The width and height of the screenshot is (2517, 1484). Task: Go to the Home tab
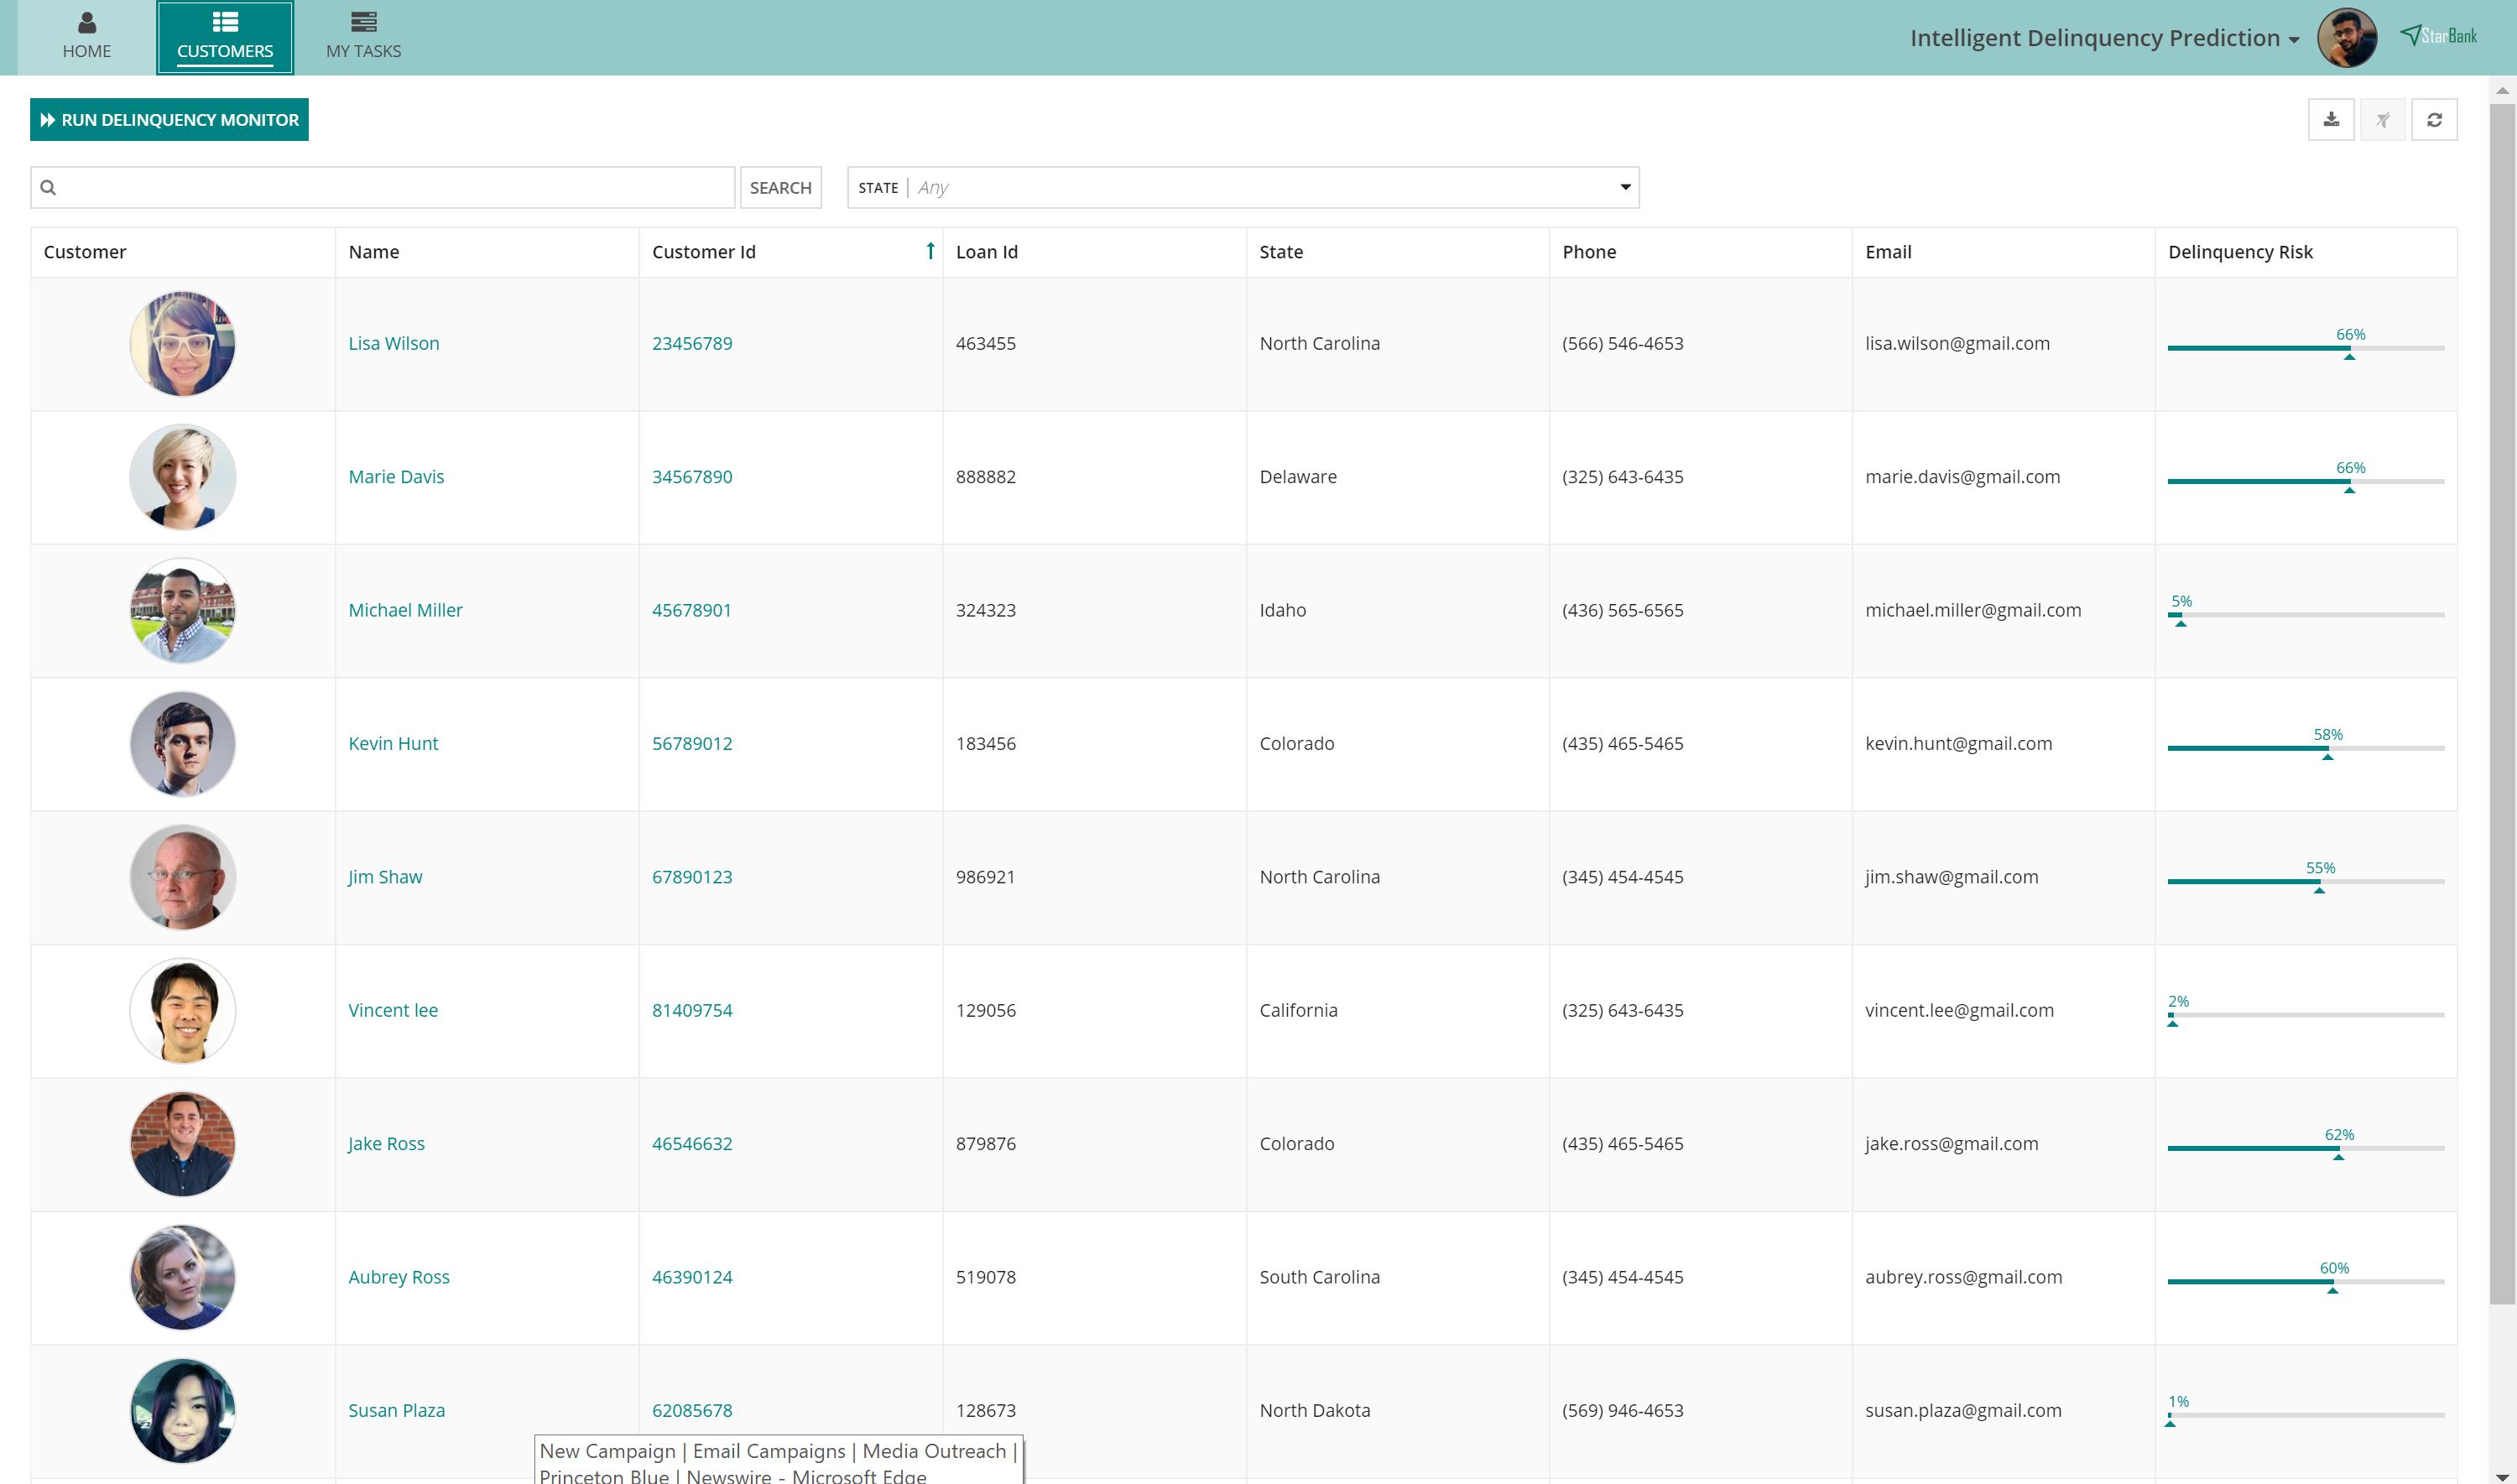(x=87, y=37)
